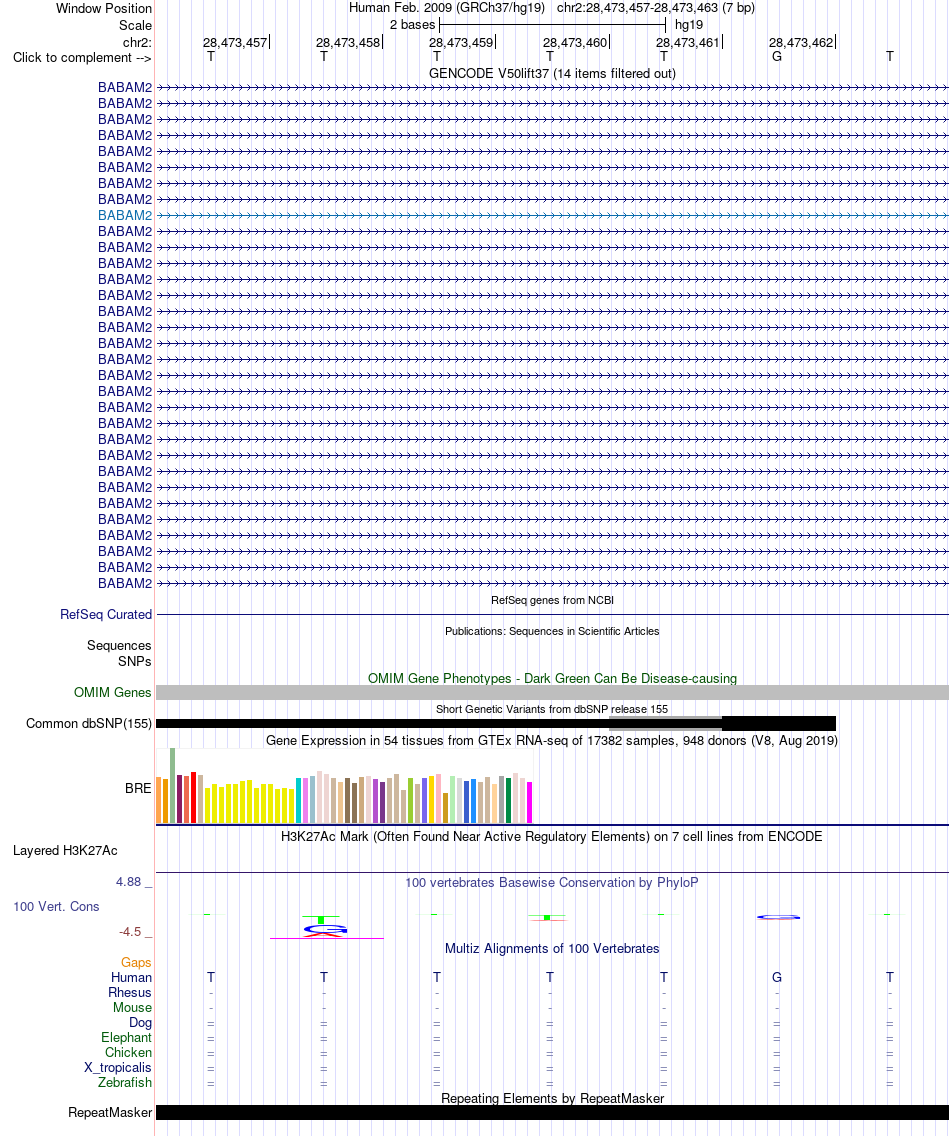Click the RefSeq Curated track label
The image size is (950, 1136).
point(106,614)
